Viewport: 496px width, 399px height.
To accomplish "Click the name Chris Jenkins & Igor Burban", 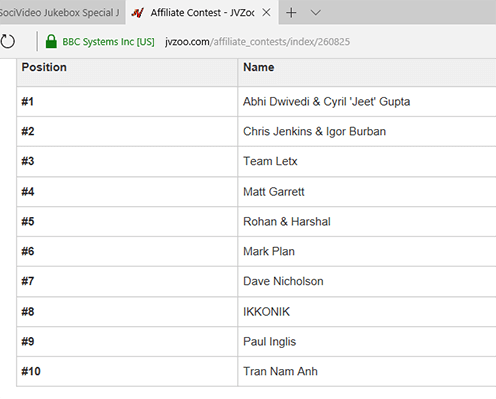I will click(314, 132).
